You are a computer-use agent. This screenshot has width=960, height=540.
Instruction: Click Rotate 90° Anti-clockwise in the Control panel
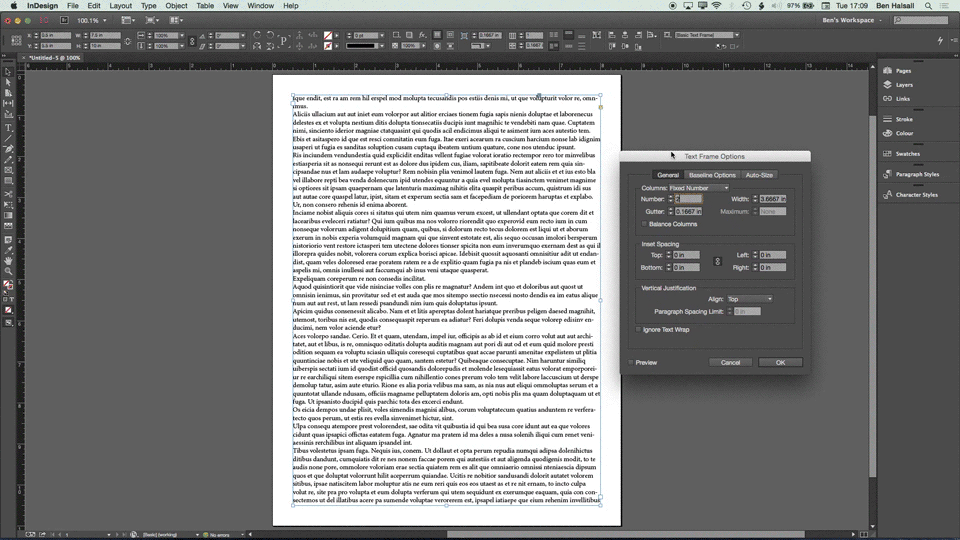(x=270, y=35)
